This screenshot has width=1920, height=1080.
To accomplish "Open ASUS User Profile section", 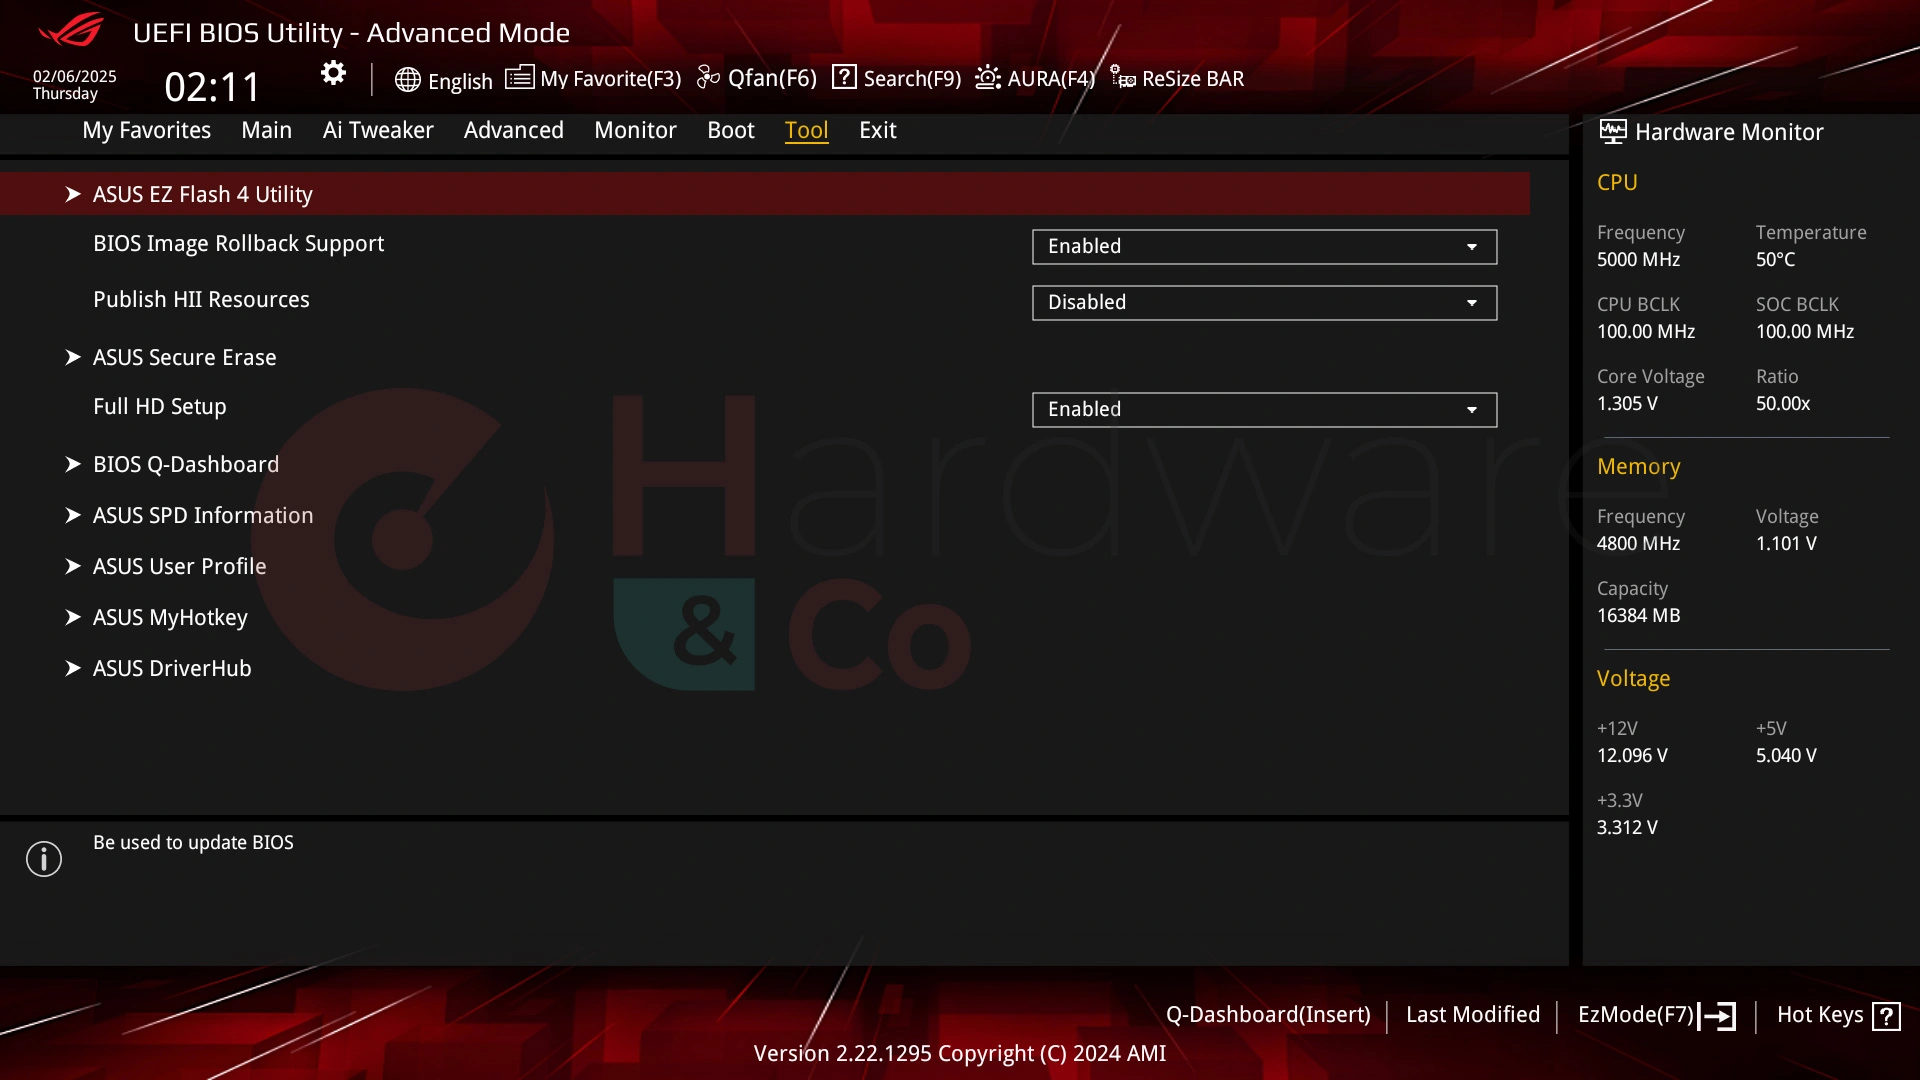I will tap(179, 566).
